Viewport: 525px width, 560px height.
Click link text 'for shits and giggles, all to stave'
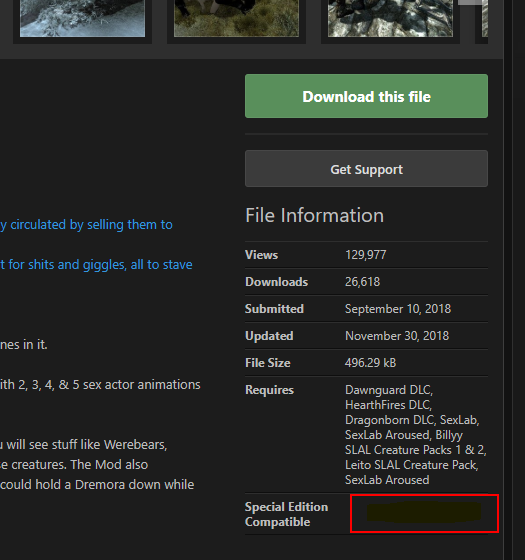click(x=100, y=265)
